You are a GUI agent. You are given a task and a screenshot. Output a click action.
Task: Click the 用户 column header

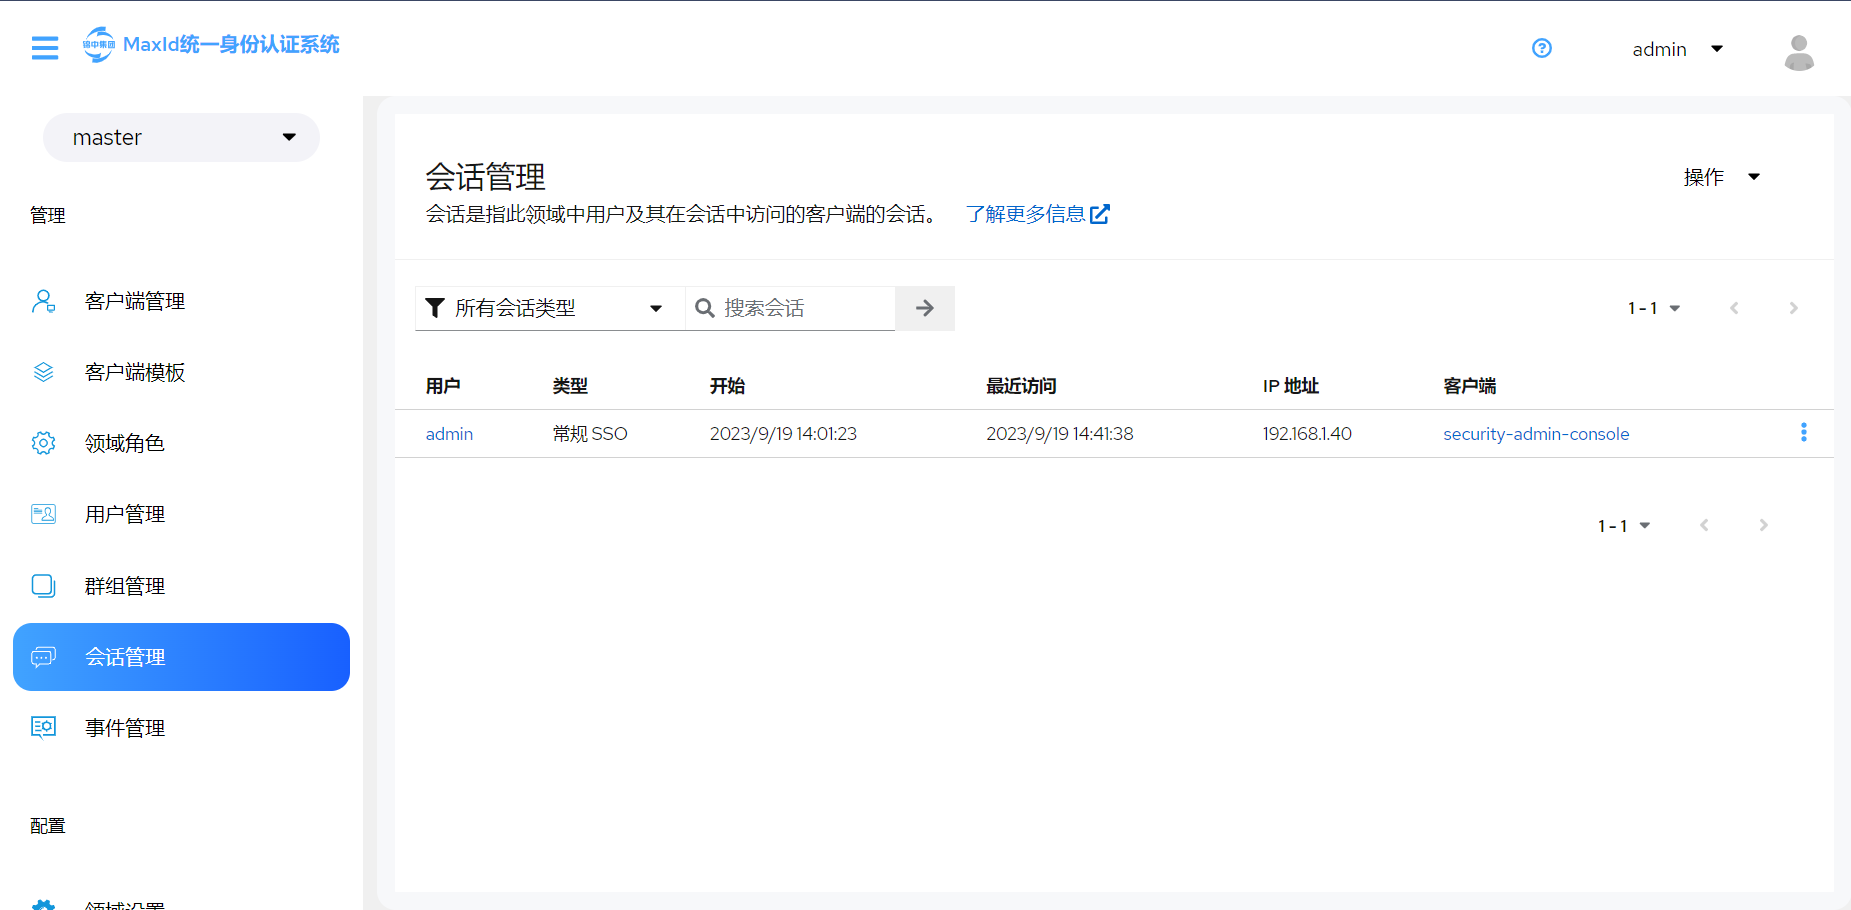(443, 386)
